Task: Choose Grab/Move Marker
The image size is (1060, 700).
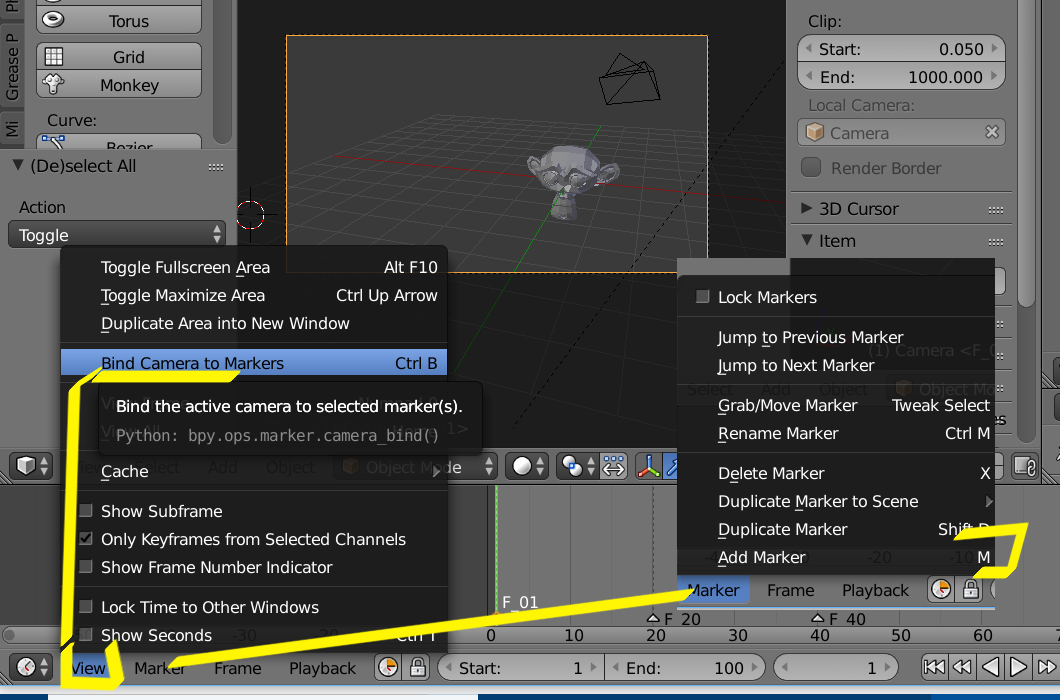Action: (836, 405)
